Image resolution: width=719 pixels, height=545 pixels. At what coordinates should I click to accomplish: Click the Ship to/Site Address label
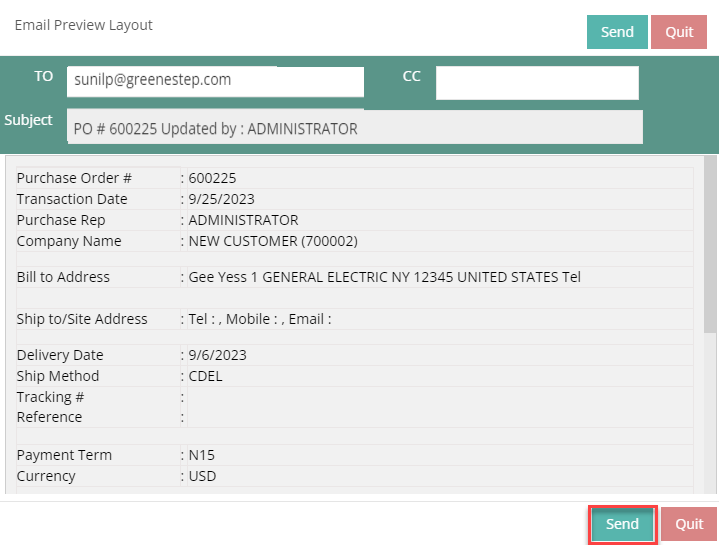tap(82, 319)
